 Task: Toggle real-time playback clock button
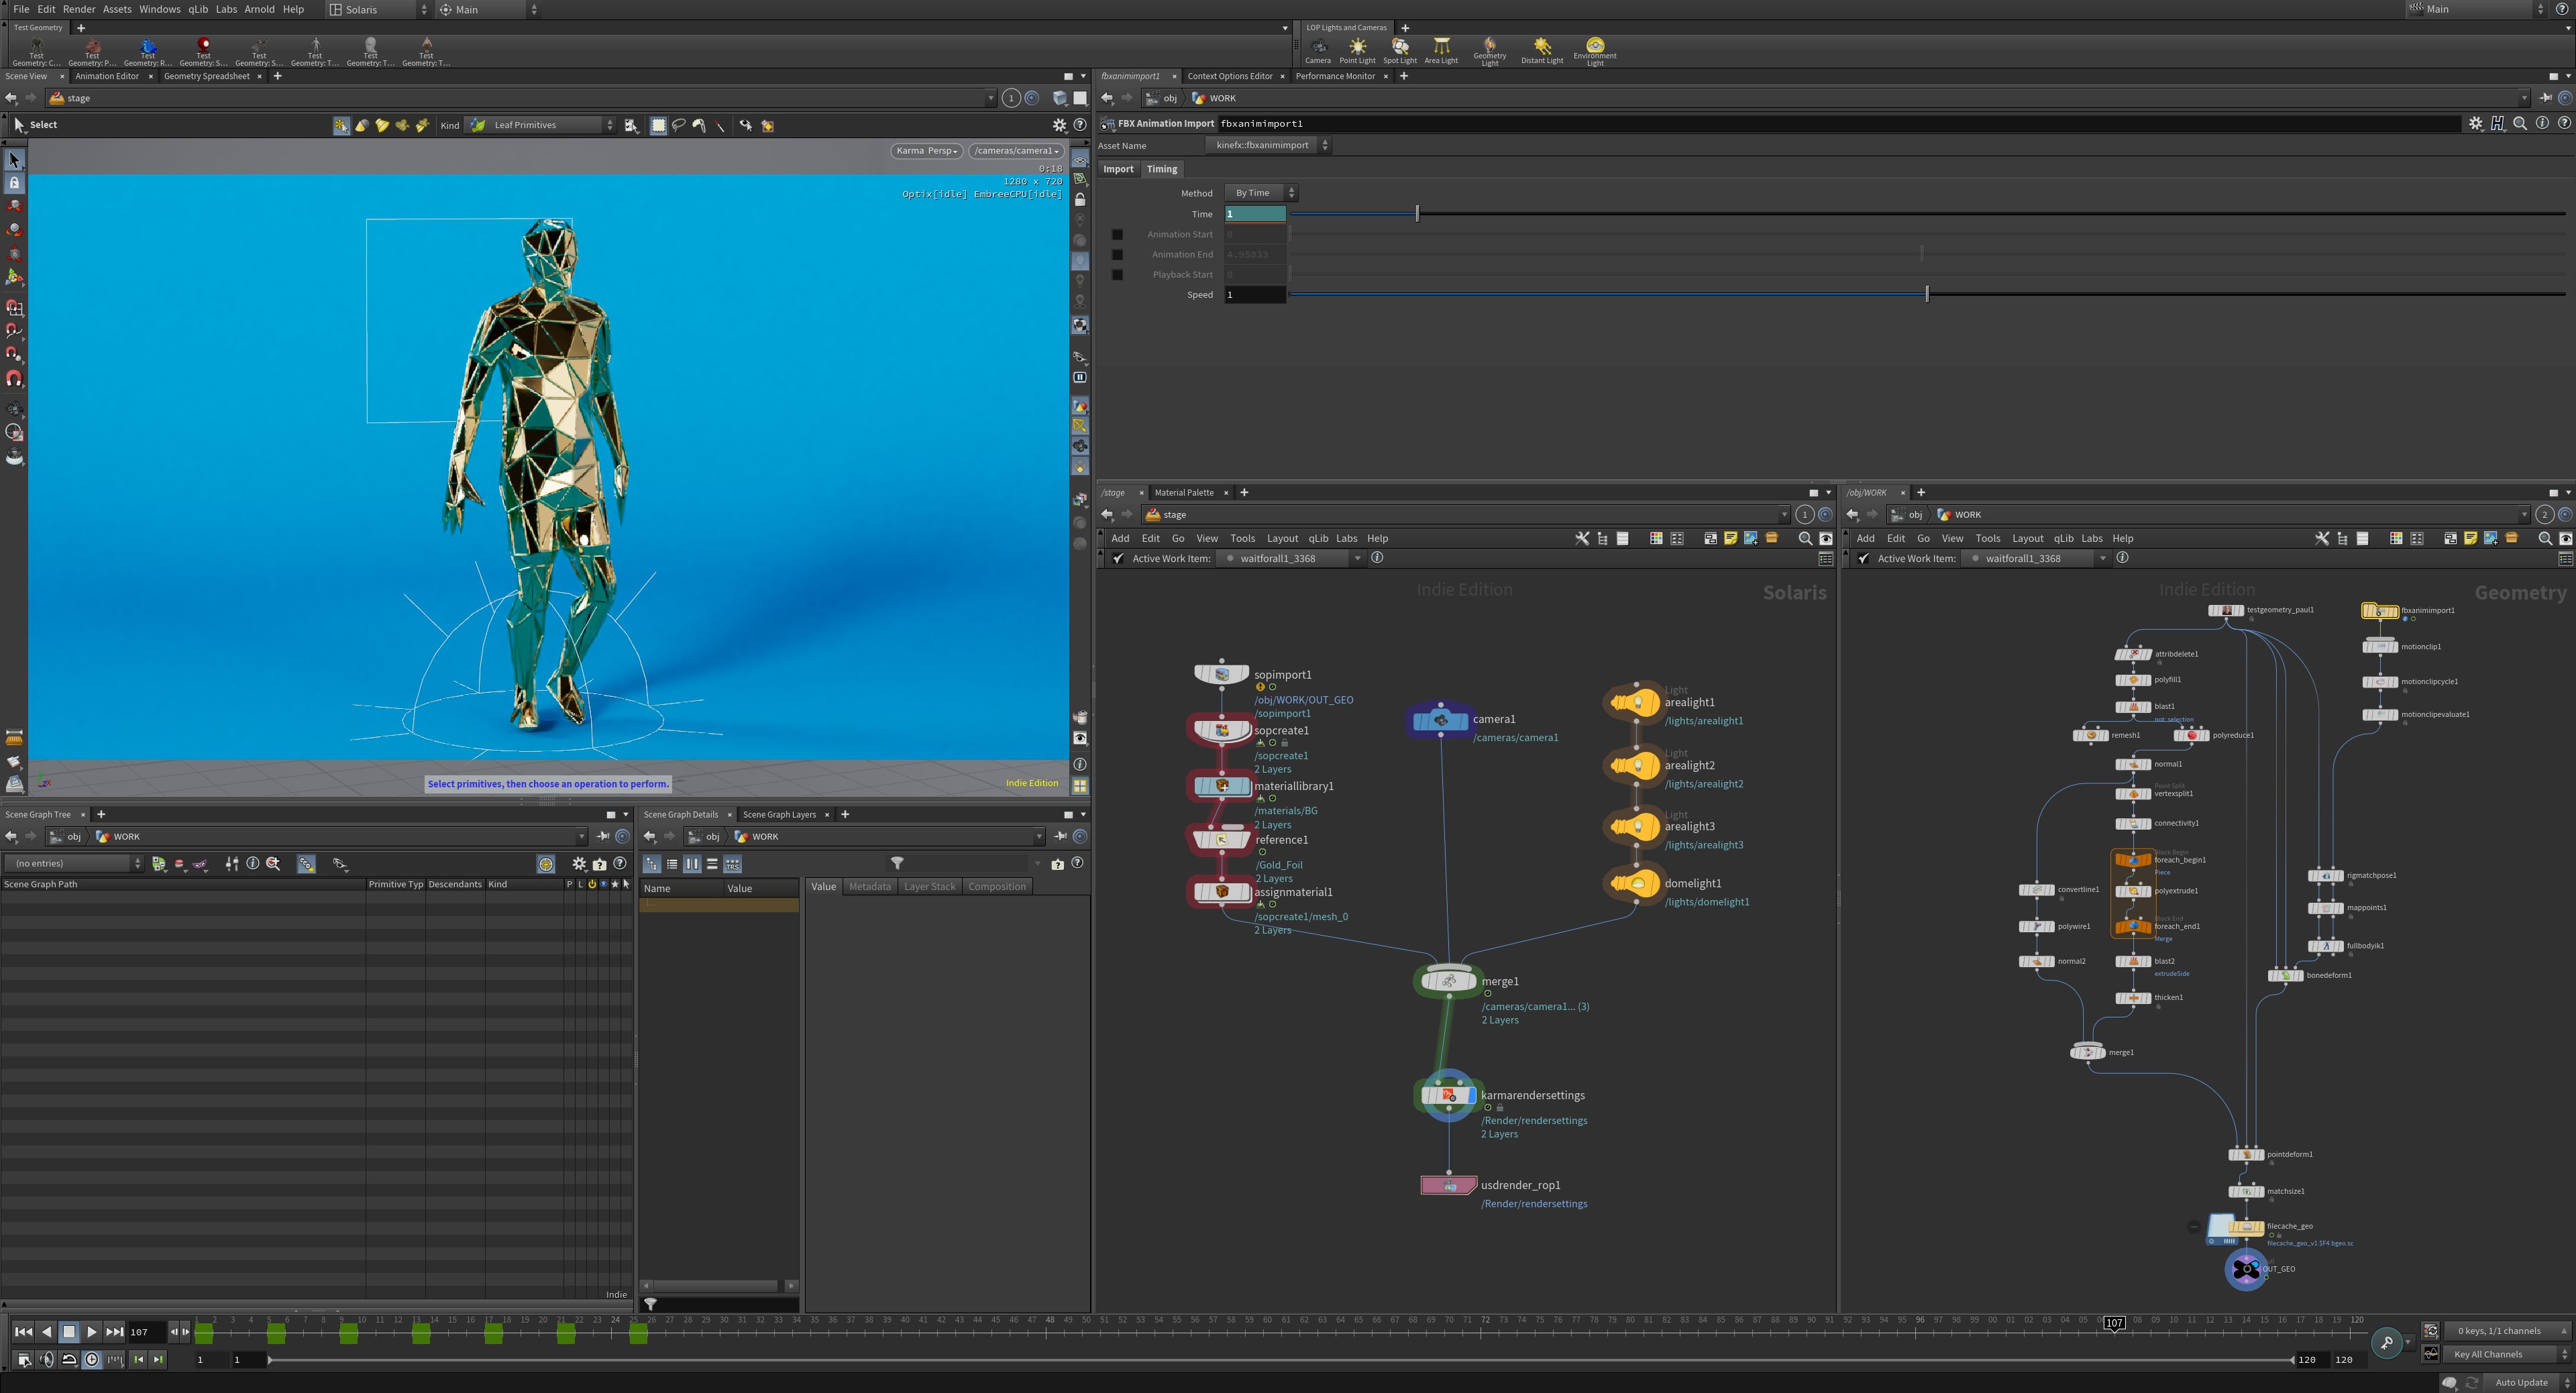tap(92, 1359)
